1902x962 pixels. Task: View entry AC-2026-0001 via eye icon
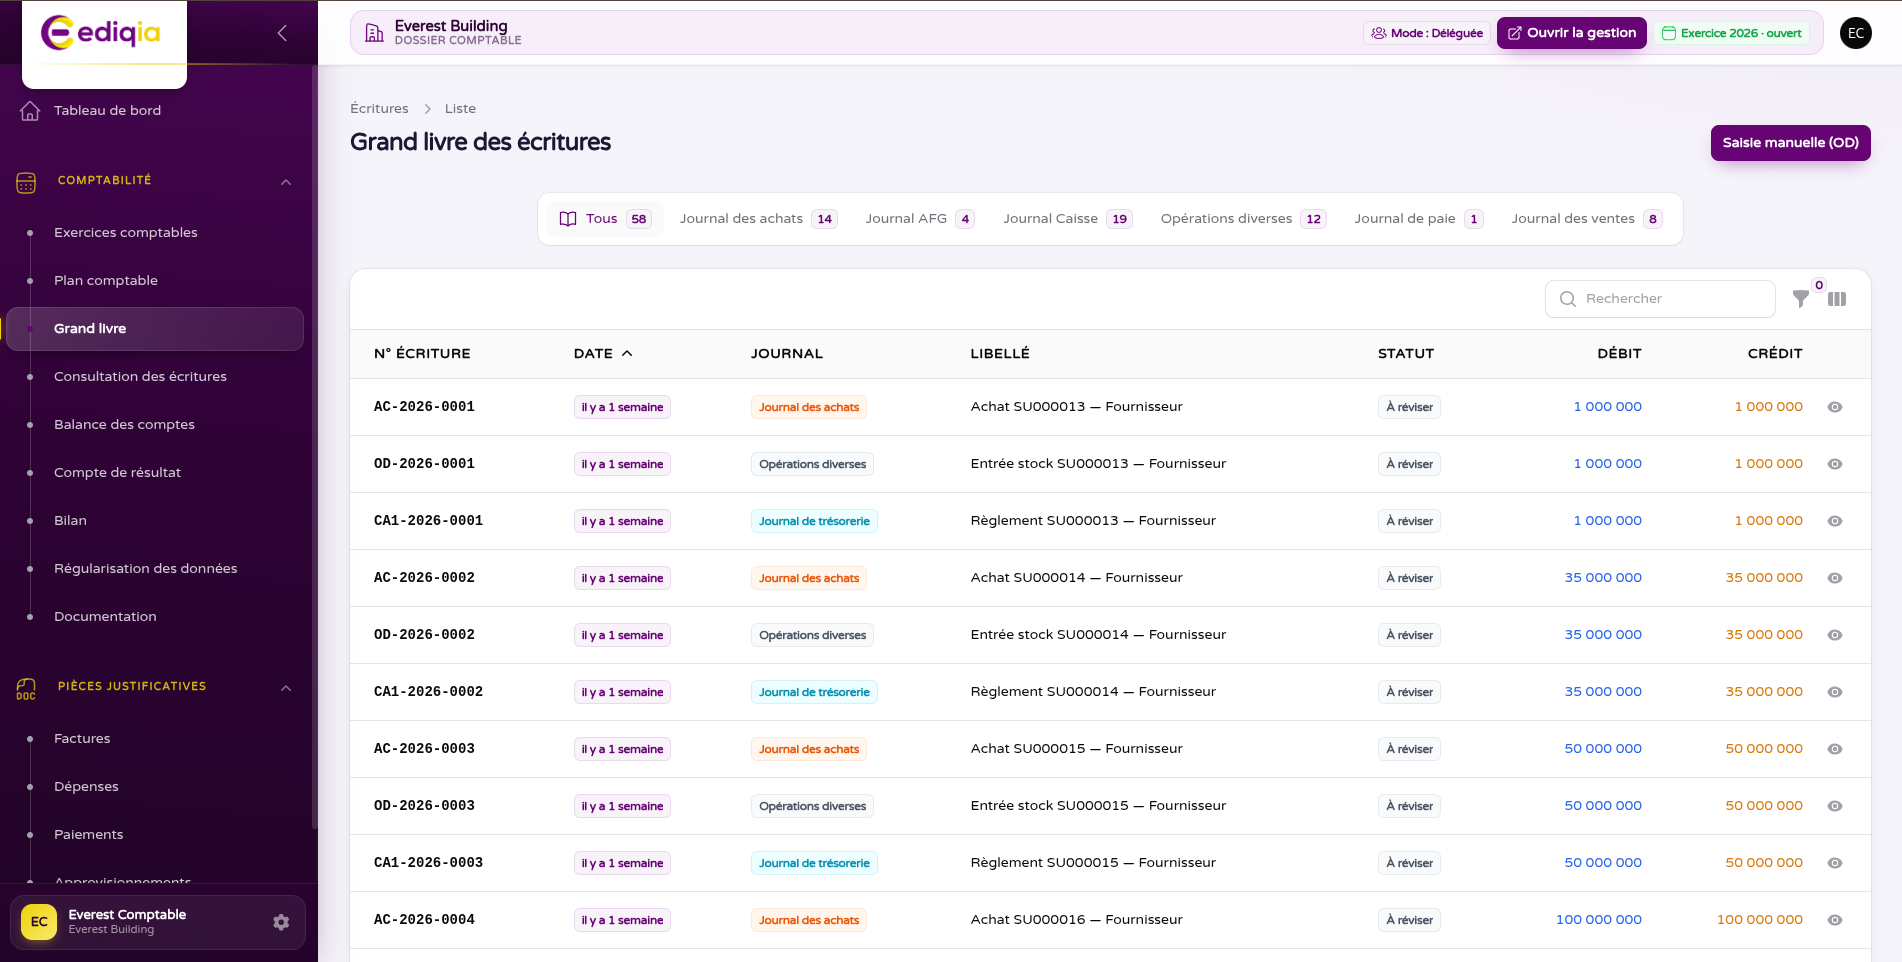tap(1835, 407)
